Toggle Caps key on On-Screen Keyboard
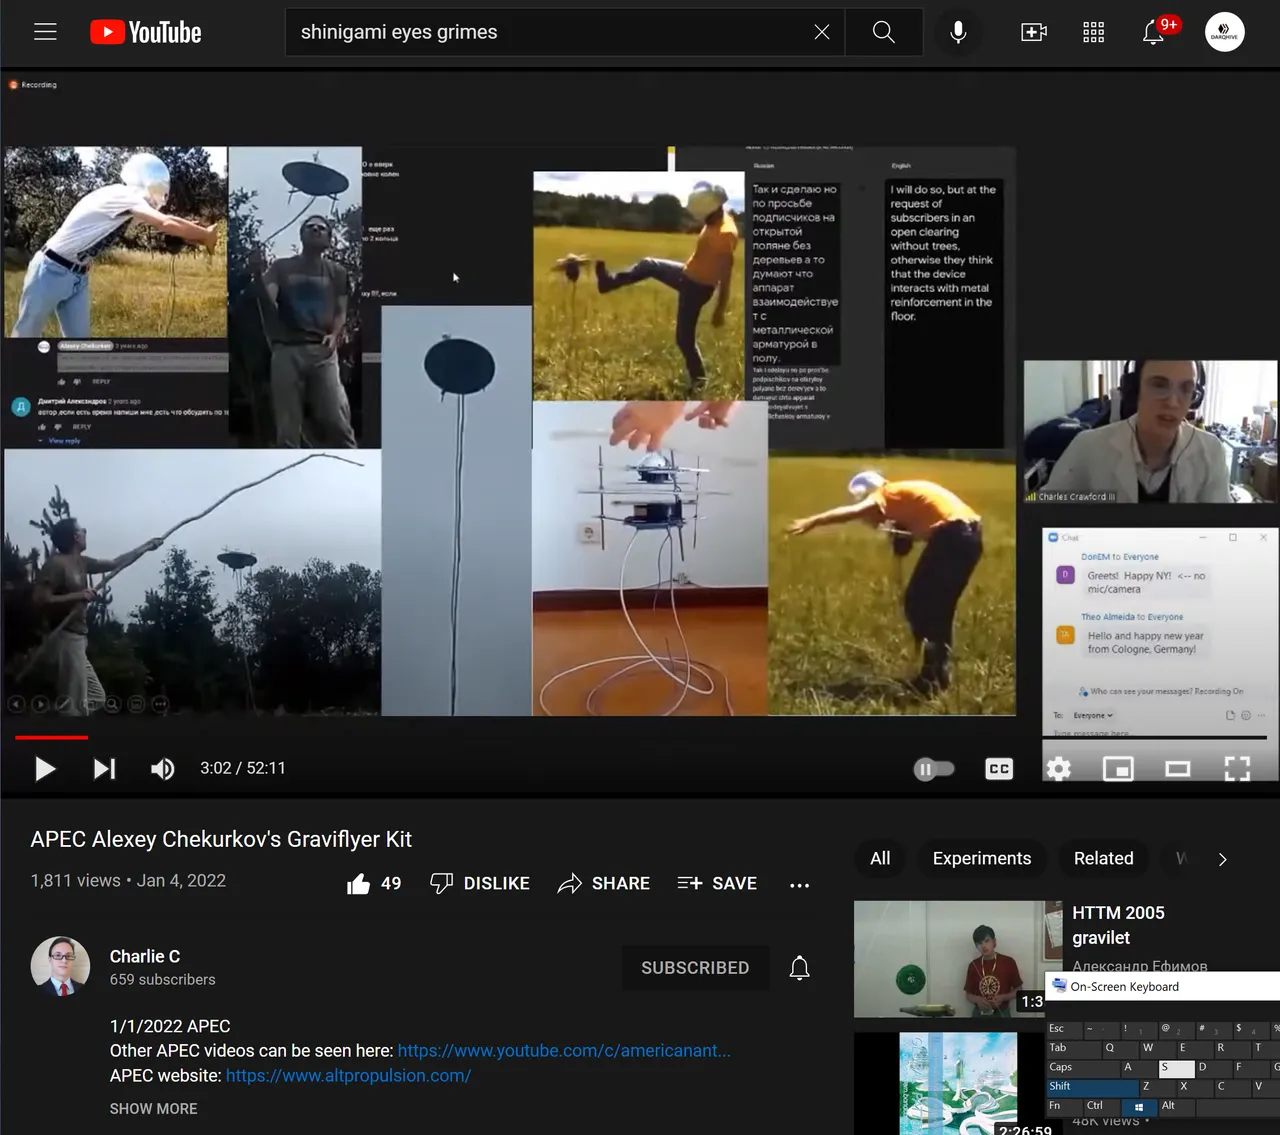Viewport: 1280px width, 1135px height. [1081, 1066]
